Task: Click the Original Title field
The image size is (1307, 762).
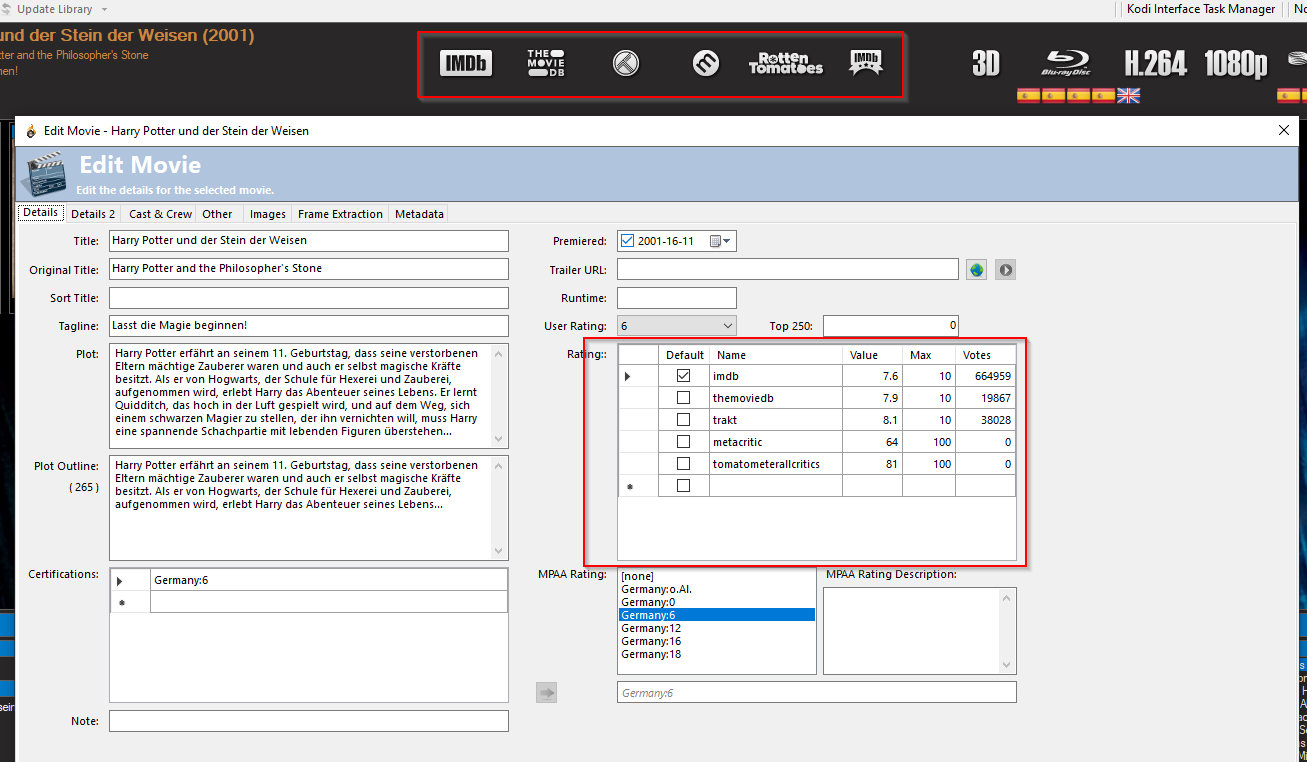Action: click(309, 269)
